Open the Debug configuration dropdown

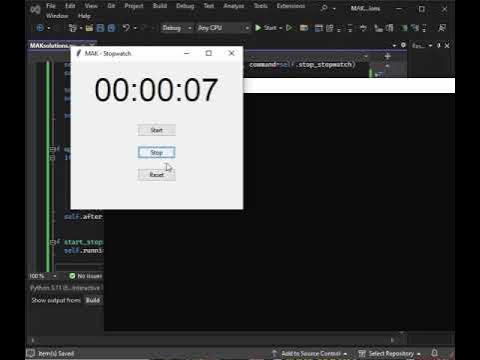[177, 28]
